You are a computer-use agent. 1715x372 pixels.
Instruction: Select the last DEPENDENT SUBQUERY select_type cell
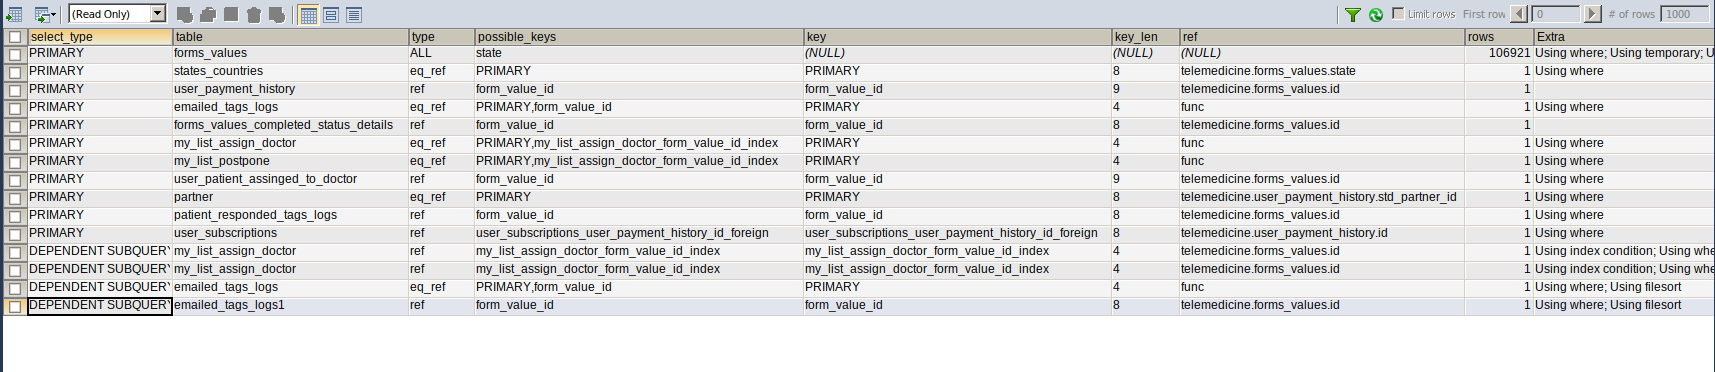click(100, 305)
